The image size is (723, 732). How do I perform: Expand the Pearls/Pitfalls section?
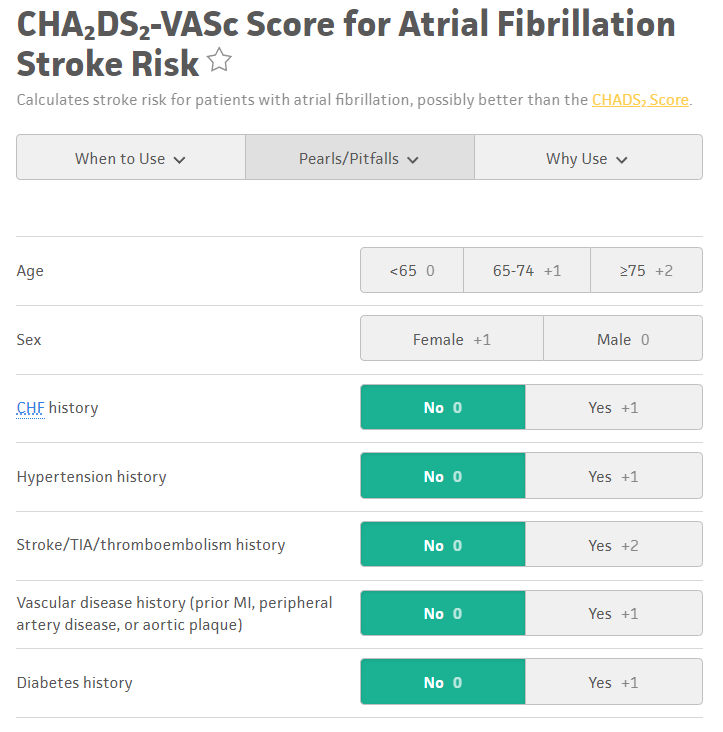click(359, 158)
